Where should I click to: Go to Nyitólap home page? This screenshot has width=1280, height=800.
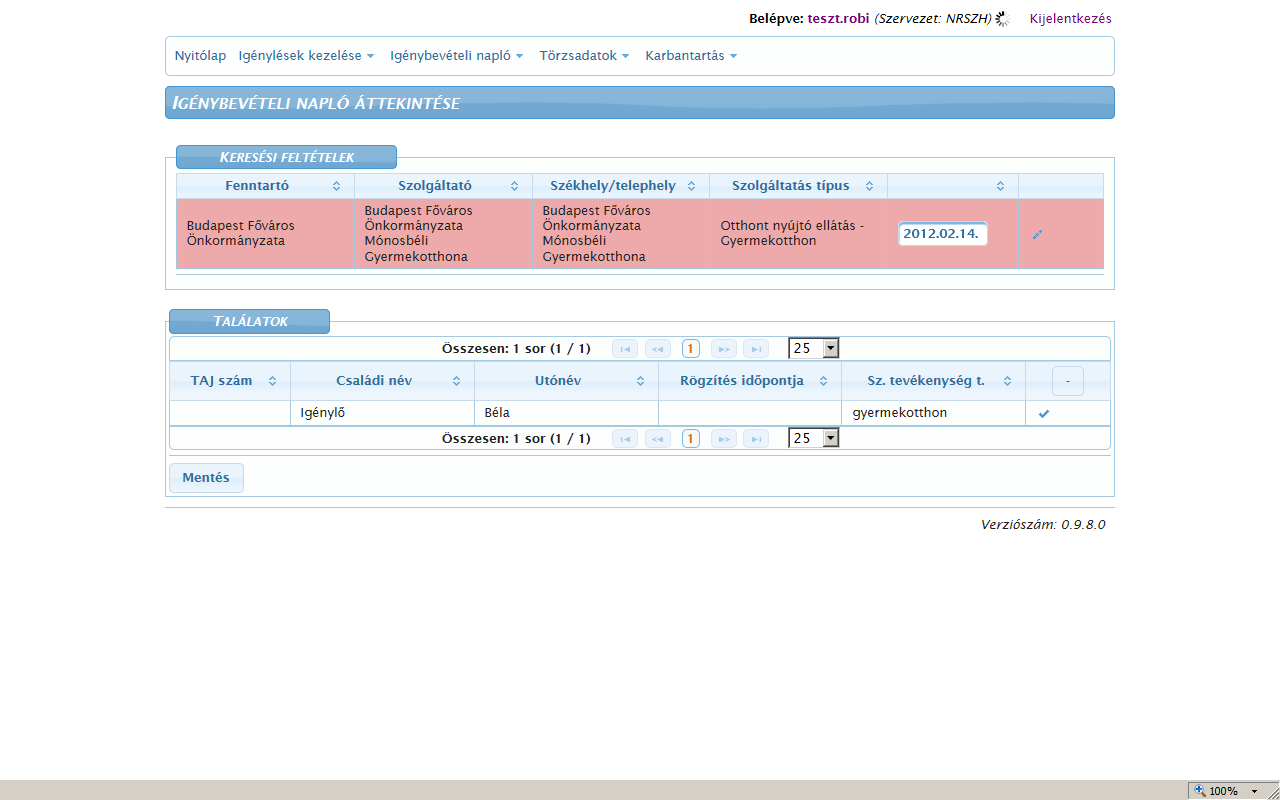point(200,56)
